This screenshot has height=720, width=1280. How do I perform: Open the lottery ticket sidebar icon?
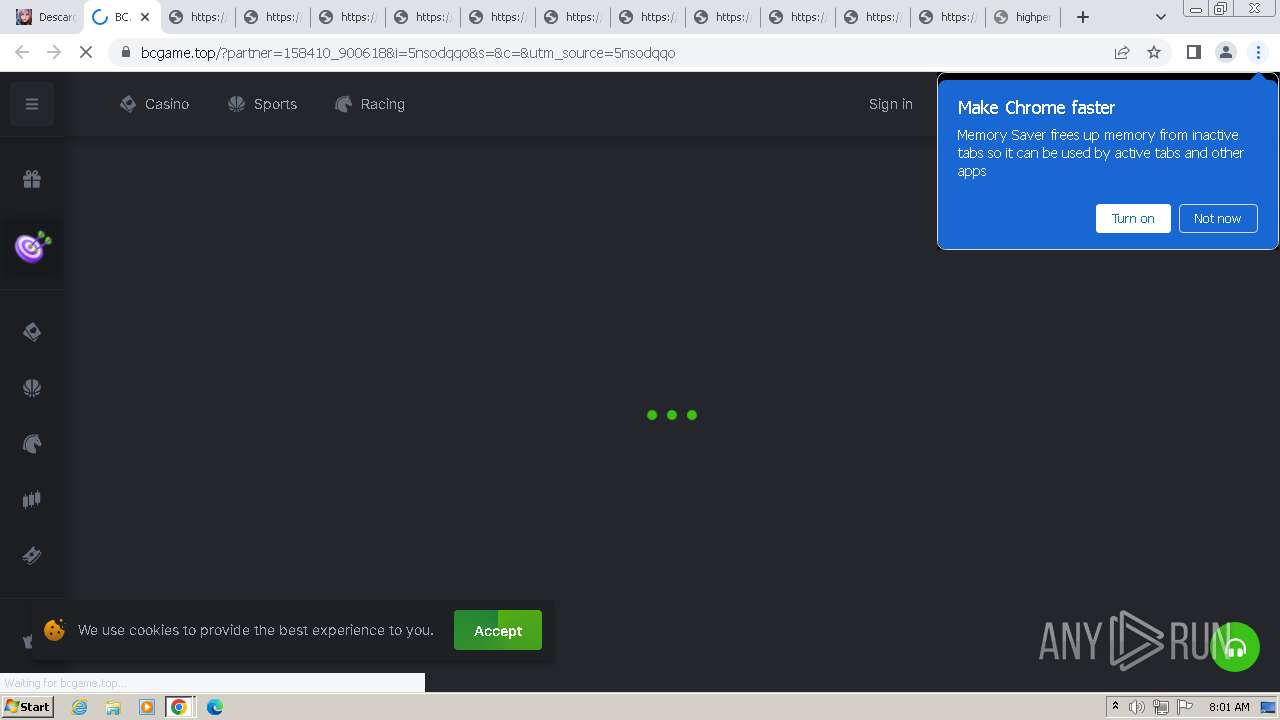pos(32,555)
